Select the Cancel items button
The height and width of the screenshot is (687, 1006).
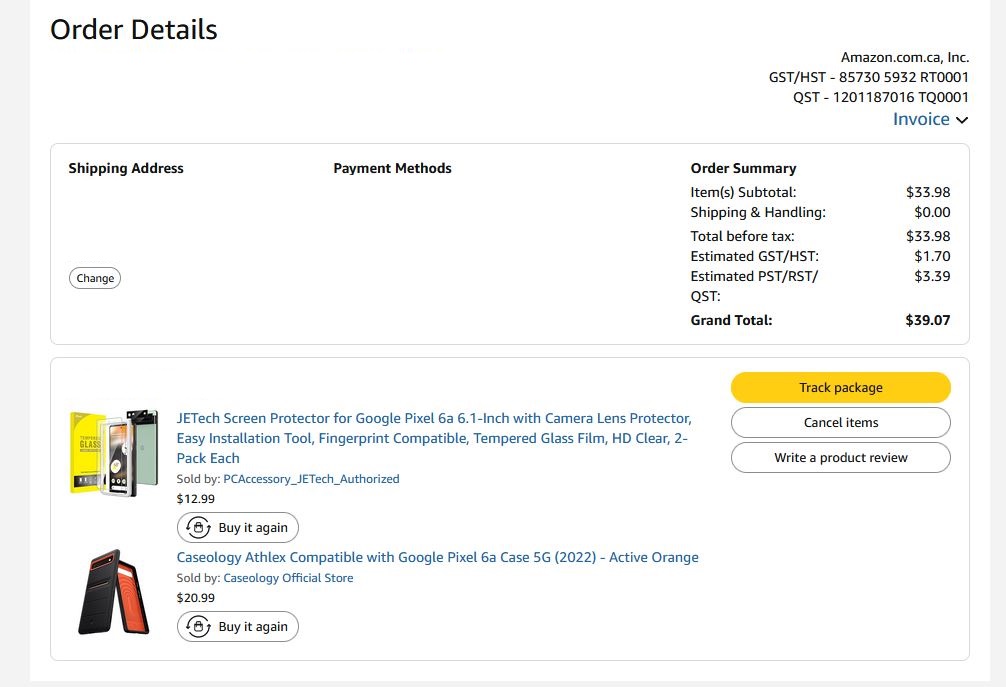[840, 423]
